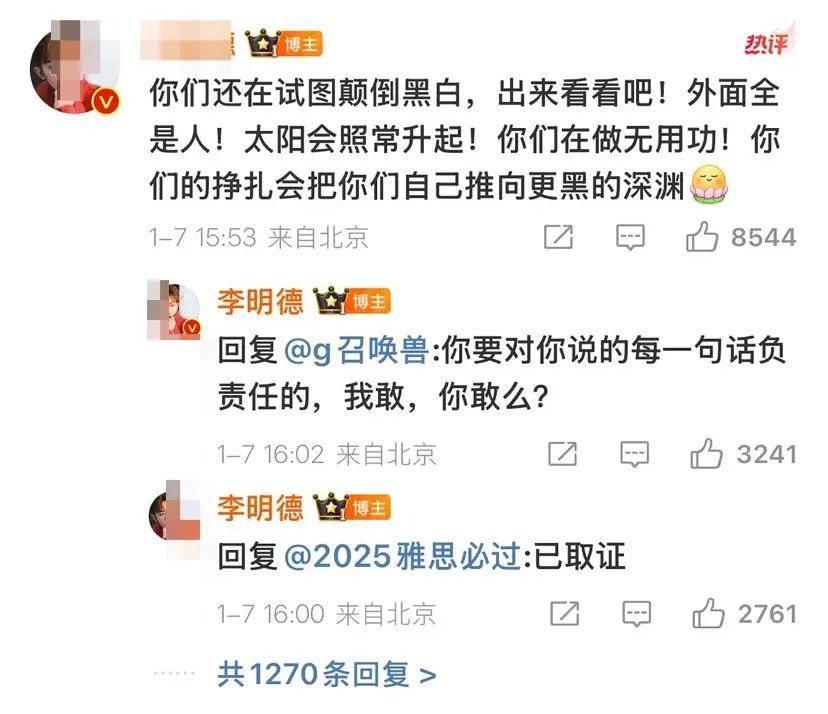The image size is (828, 714).
Task: Expand all 1270 replies
Action: [327, 674]
